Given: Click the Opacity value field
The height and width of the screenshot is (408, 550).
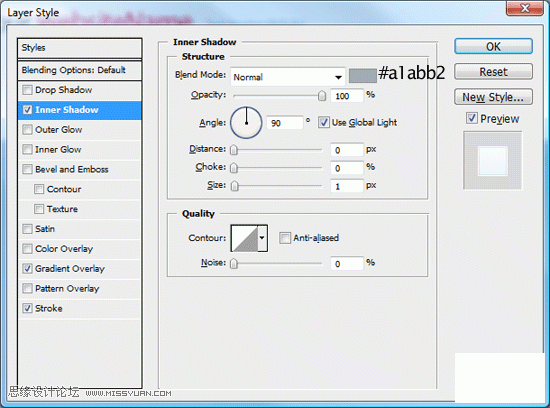Looking at the screenshot, I should tap(347, 96).
